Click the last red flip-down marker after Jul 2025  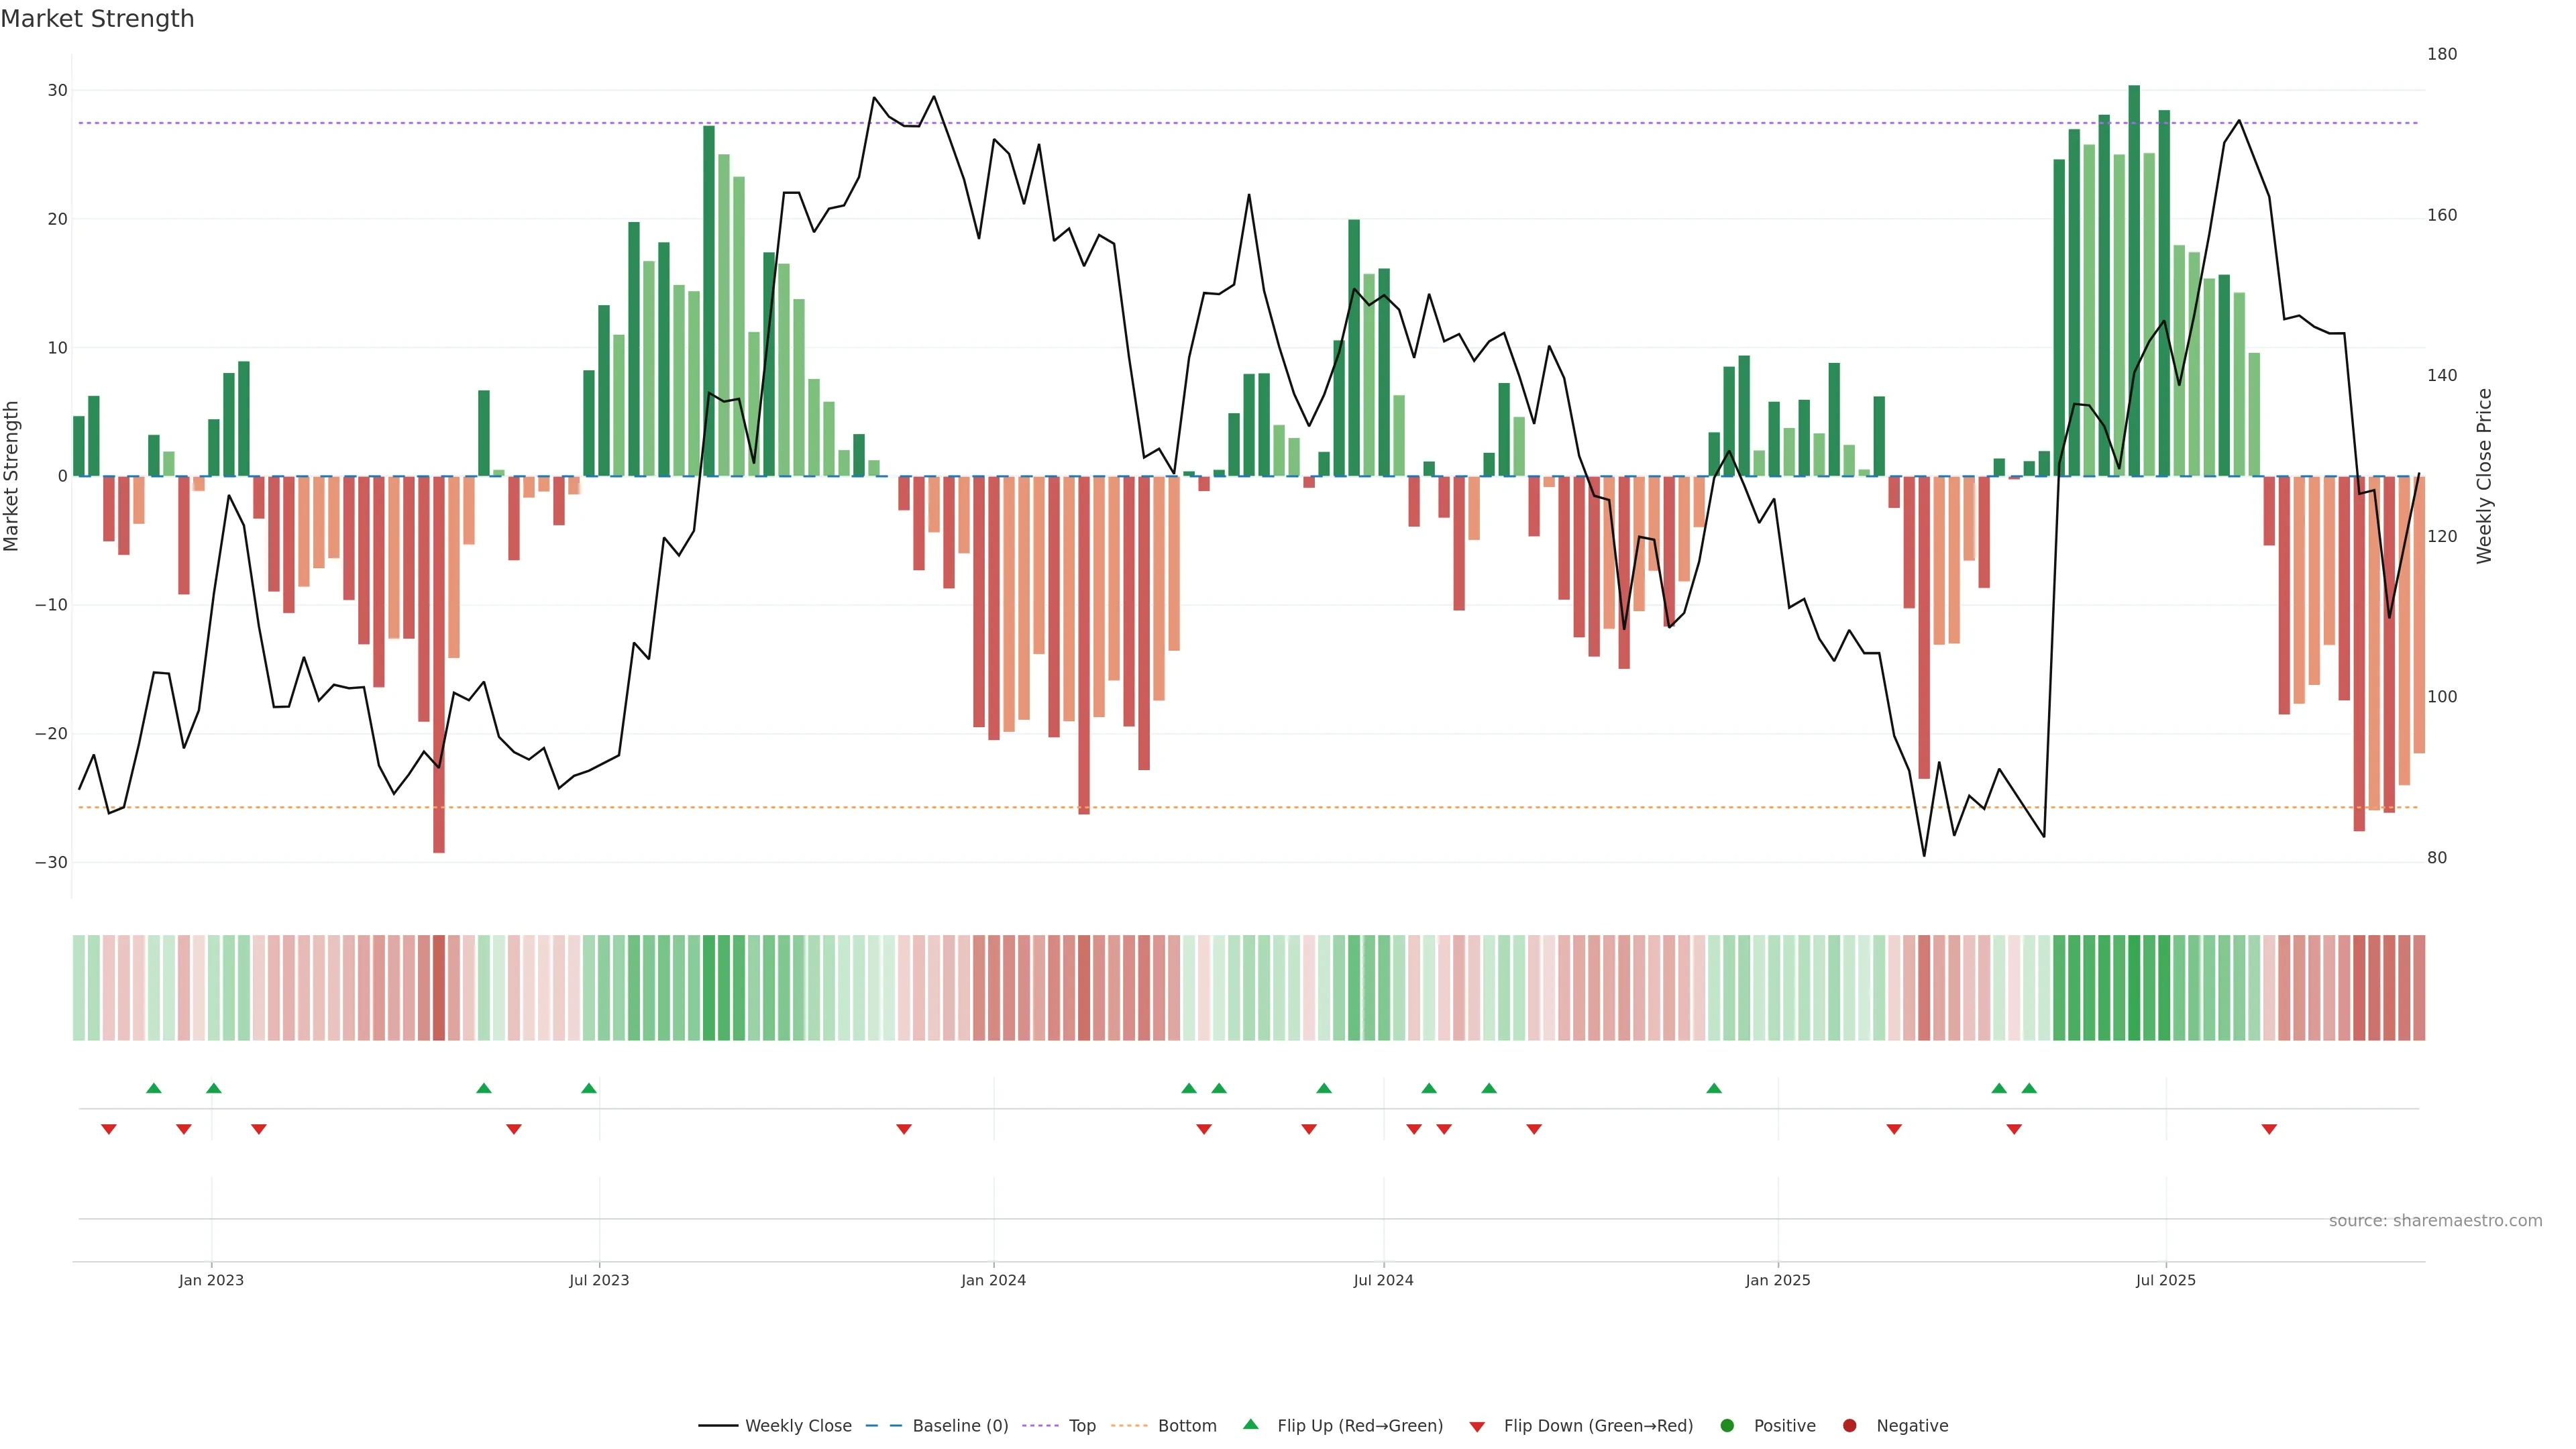[x=2269, y=1129]
